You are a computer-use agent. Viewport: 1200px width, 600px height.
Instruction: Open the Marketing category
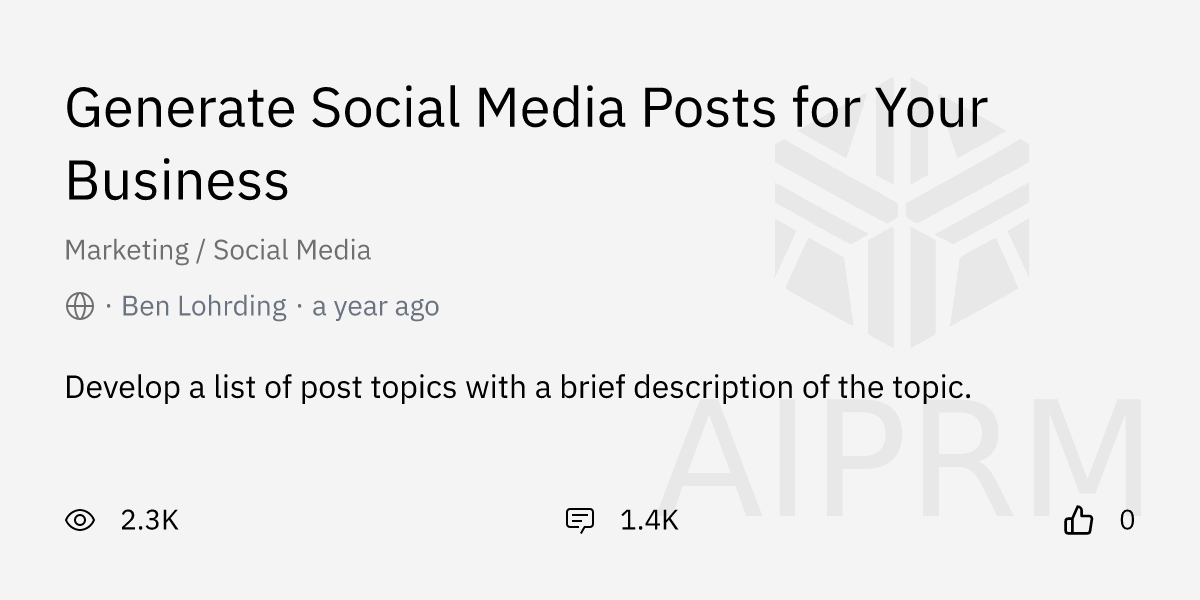pyautogui.click(x=127, y=250)
